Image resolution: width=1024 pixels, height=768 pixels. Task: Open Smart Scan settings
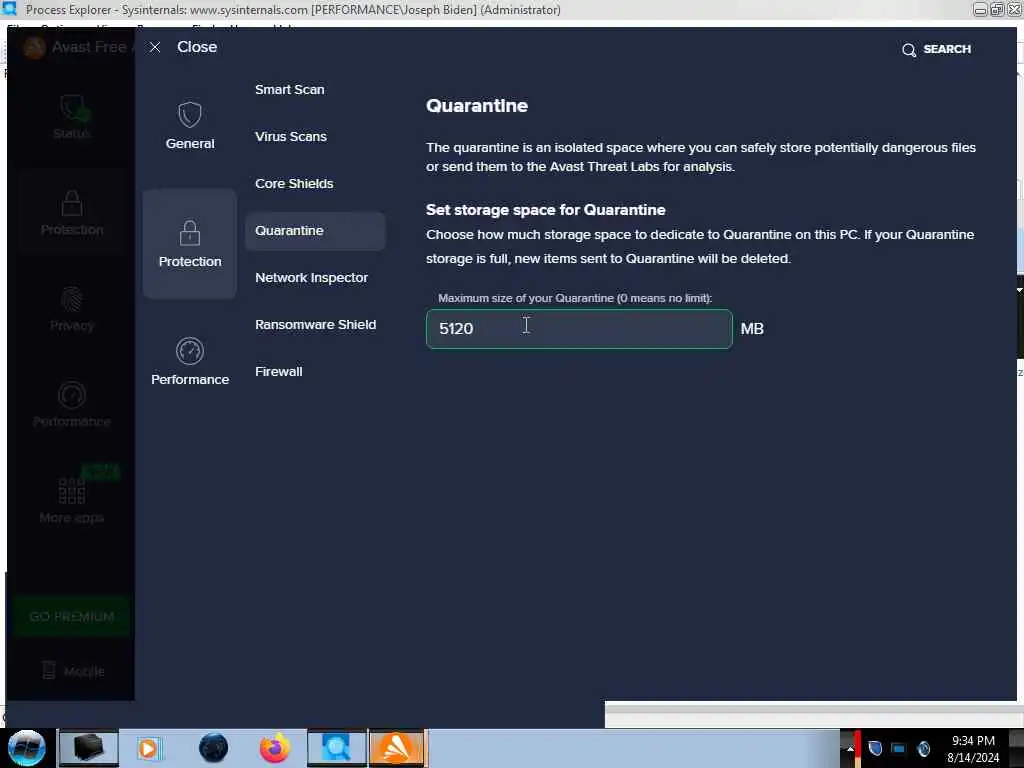click(x=290, y=89)
